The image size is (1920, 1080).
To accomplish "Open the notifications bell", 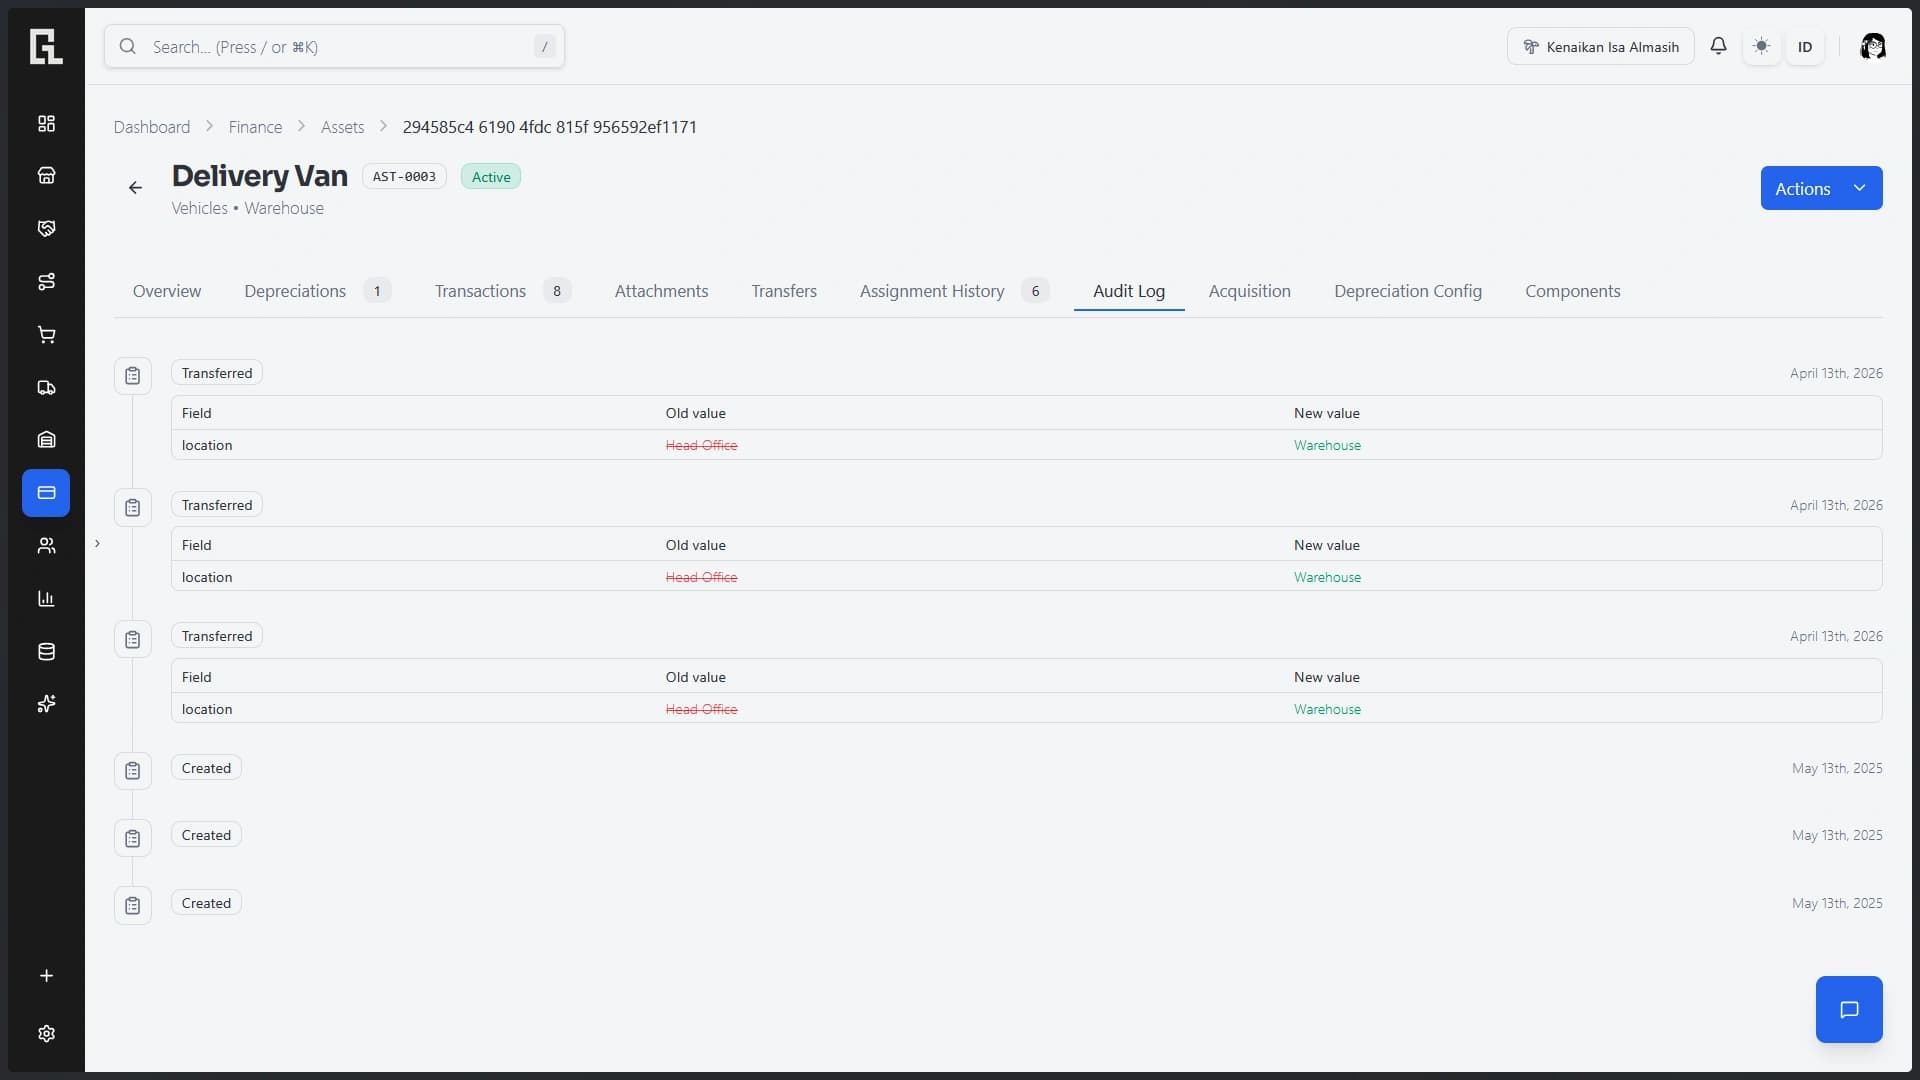I will click(1718, 46).
